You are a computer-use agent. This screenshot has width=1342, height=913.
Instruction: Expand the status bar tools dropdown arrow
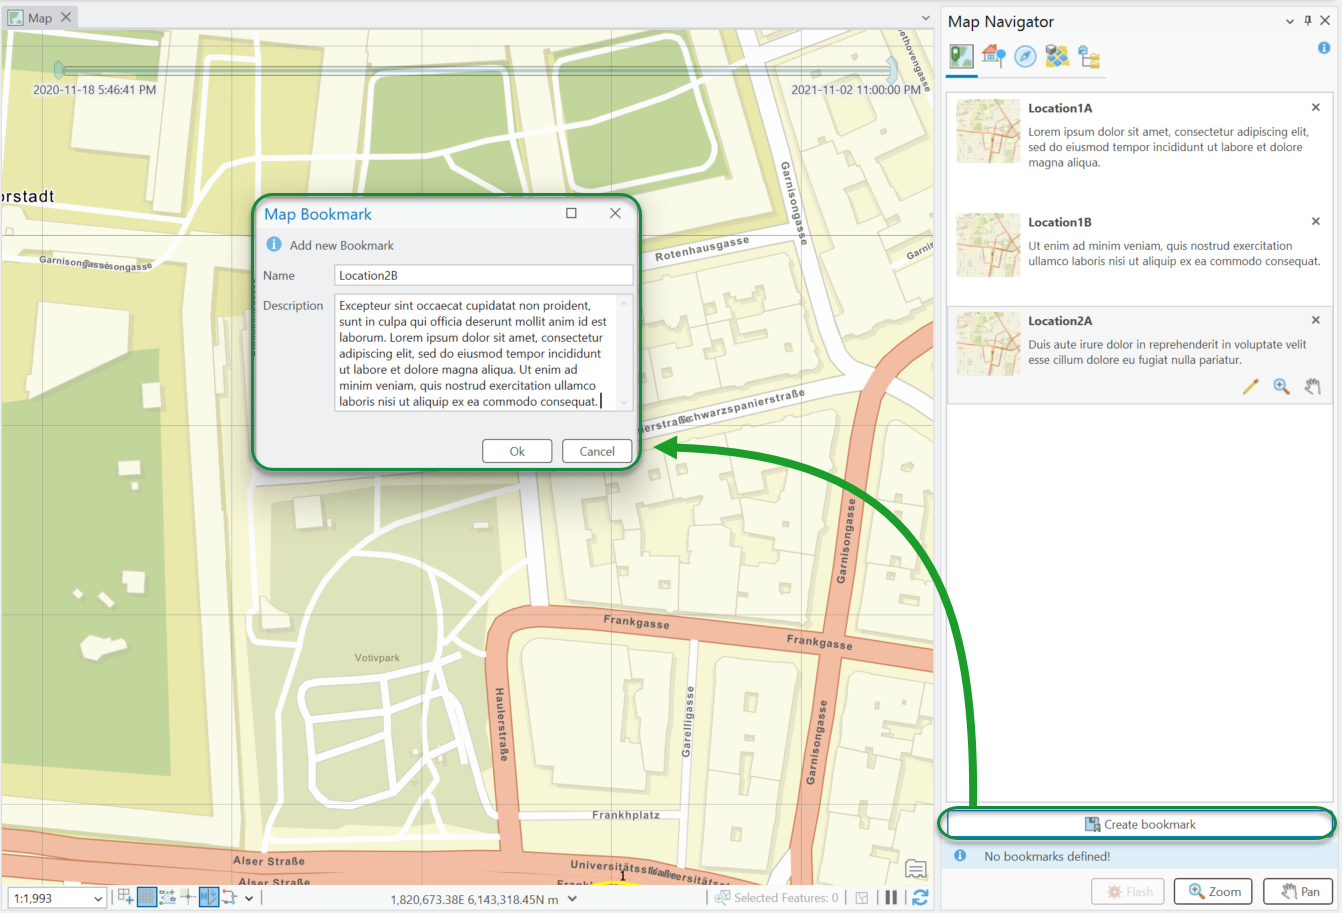point(249,898)
